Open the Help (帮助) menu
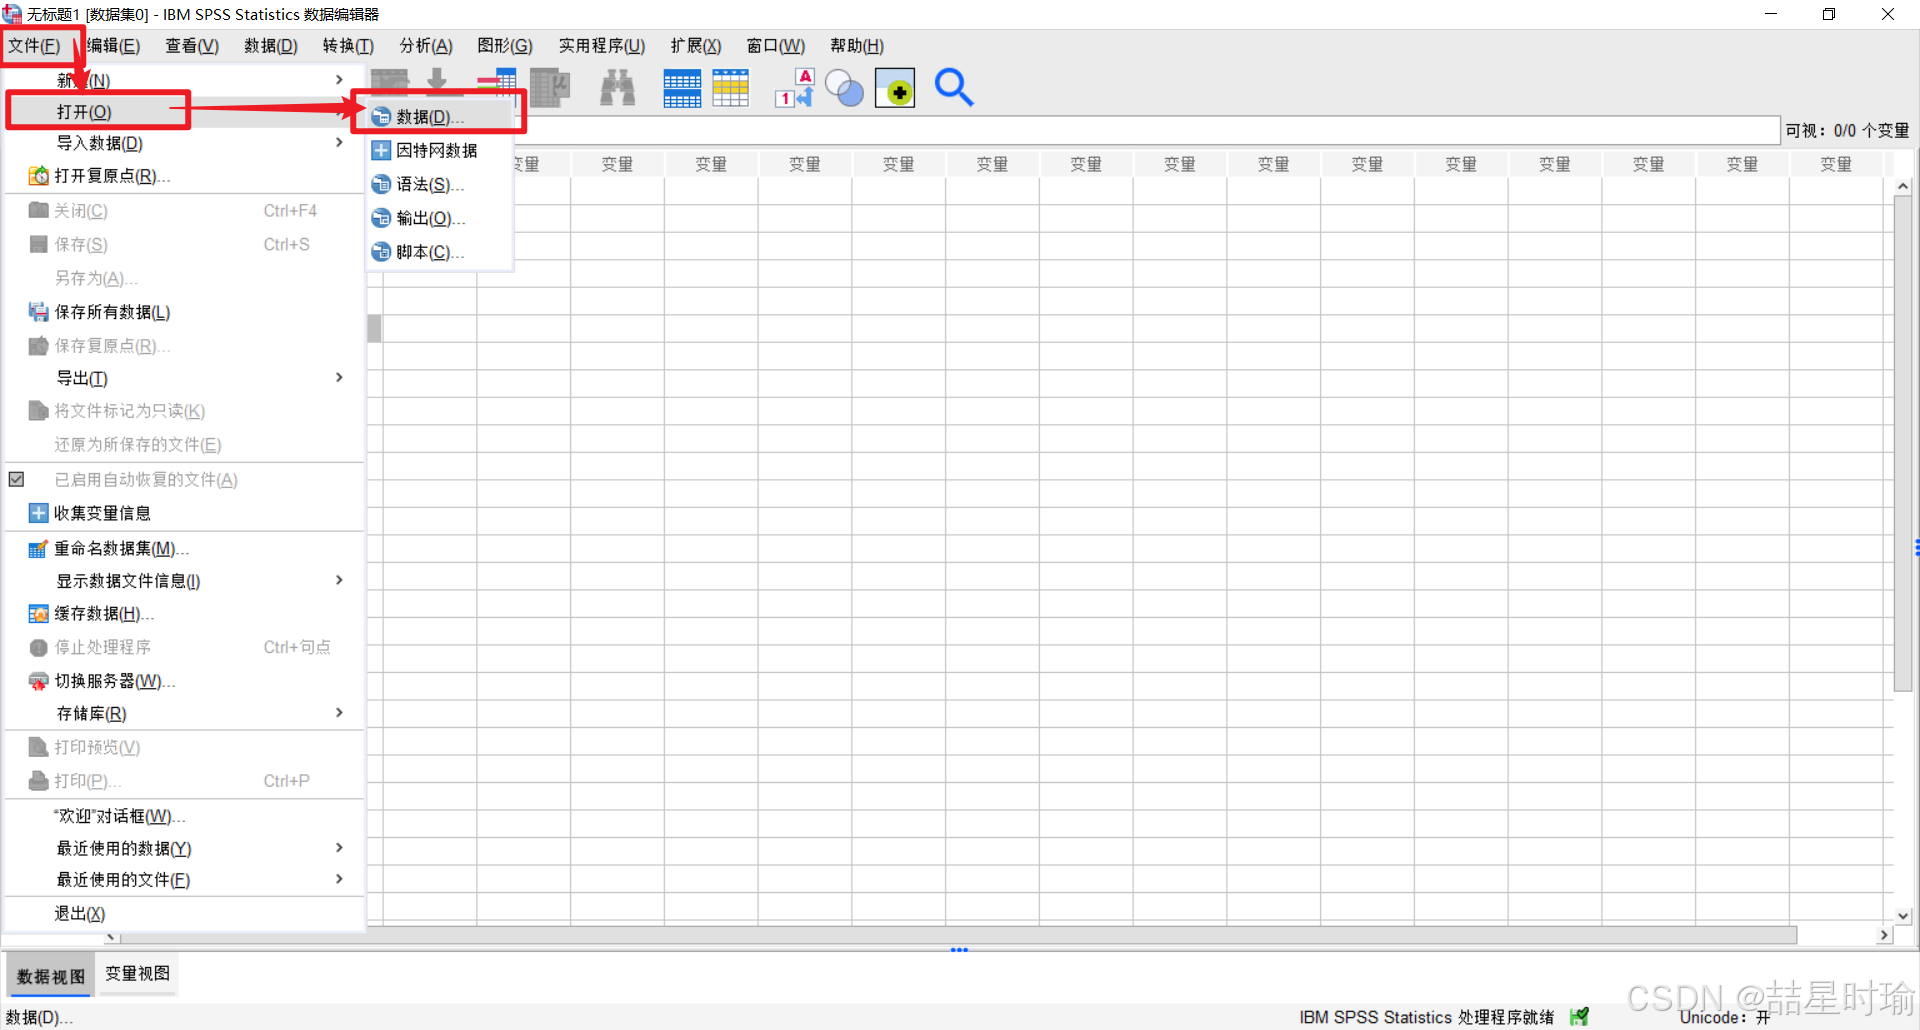1920x1030 pixels. click(x=857, y=46)
